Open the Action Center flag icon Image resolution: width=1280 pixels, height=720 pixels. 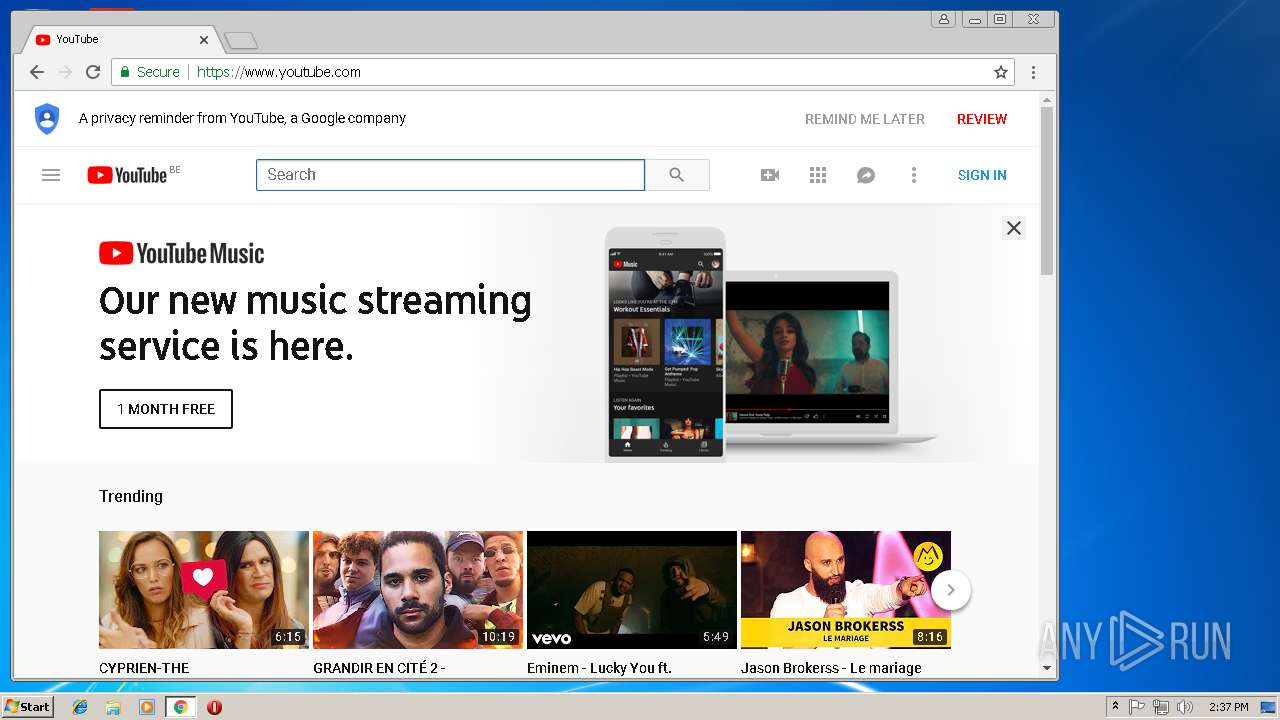1137,707
